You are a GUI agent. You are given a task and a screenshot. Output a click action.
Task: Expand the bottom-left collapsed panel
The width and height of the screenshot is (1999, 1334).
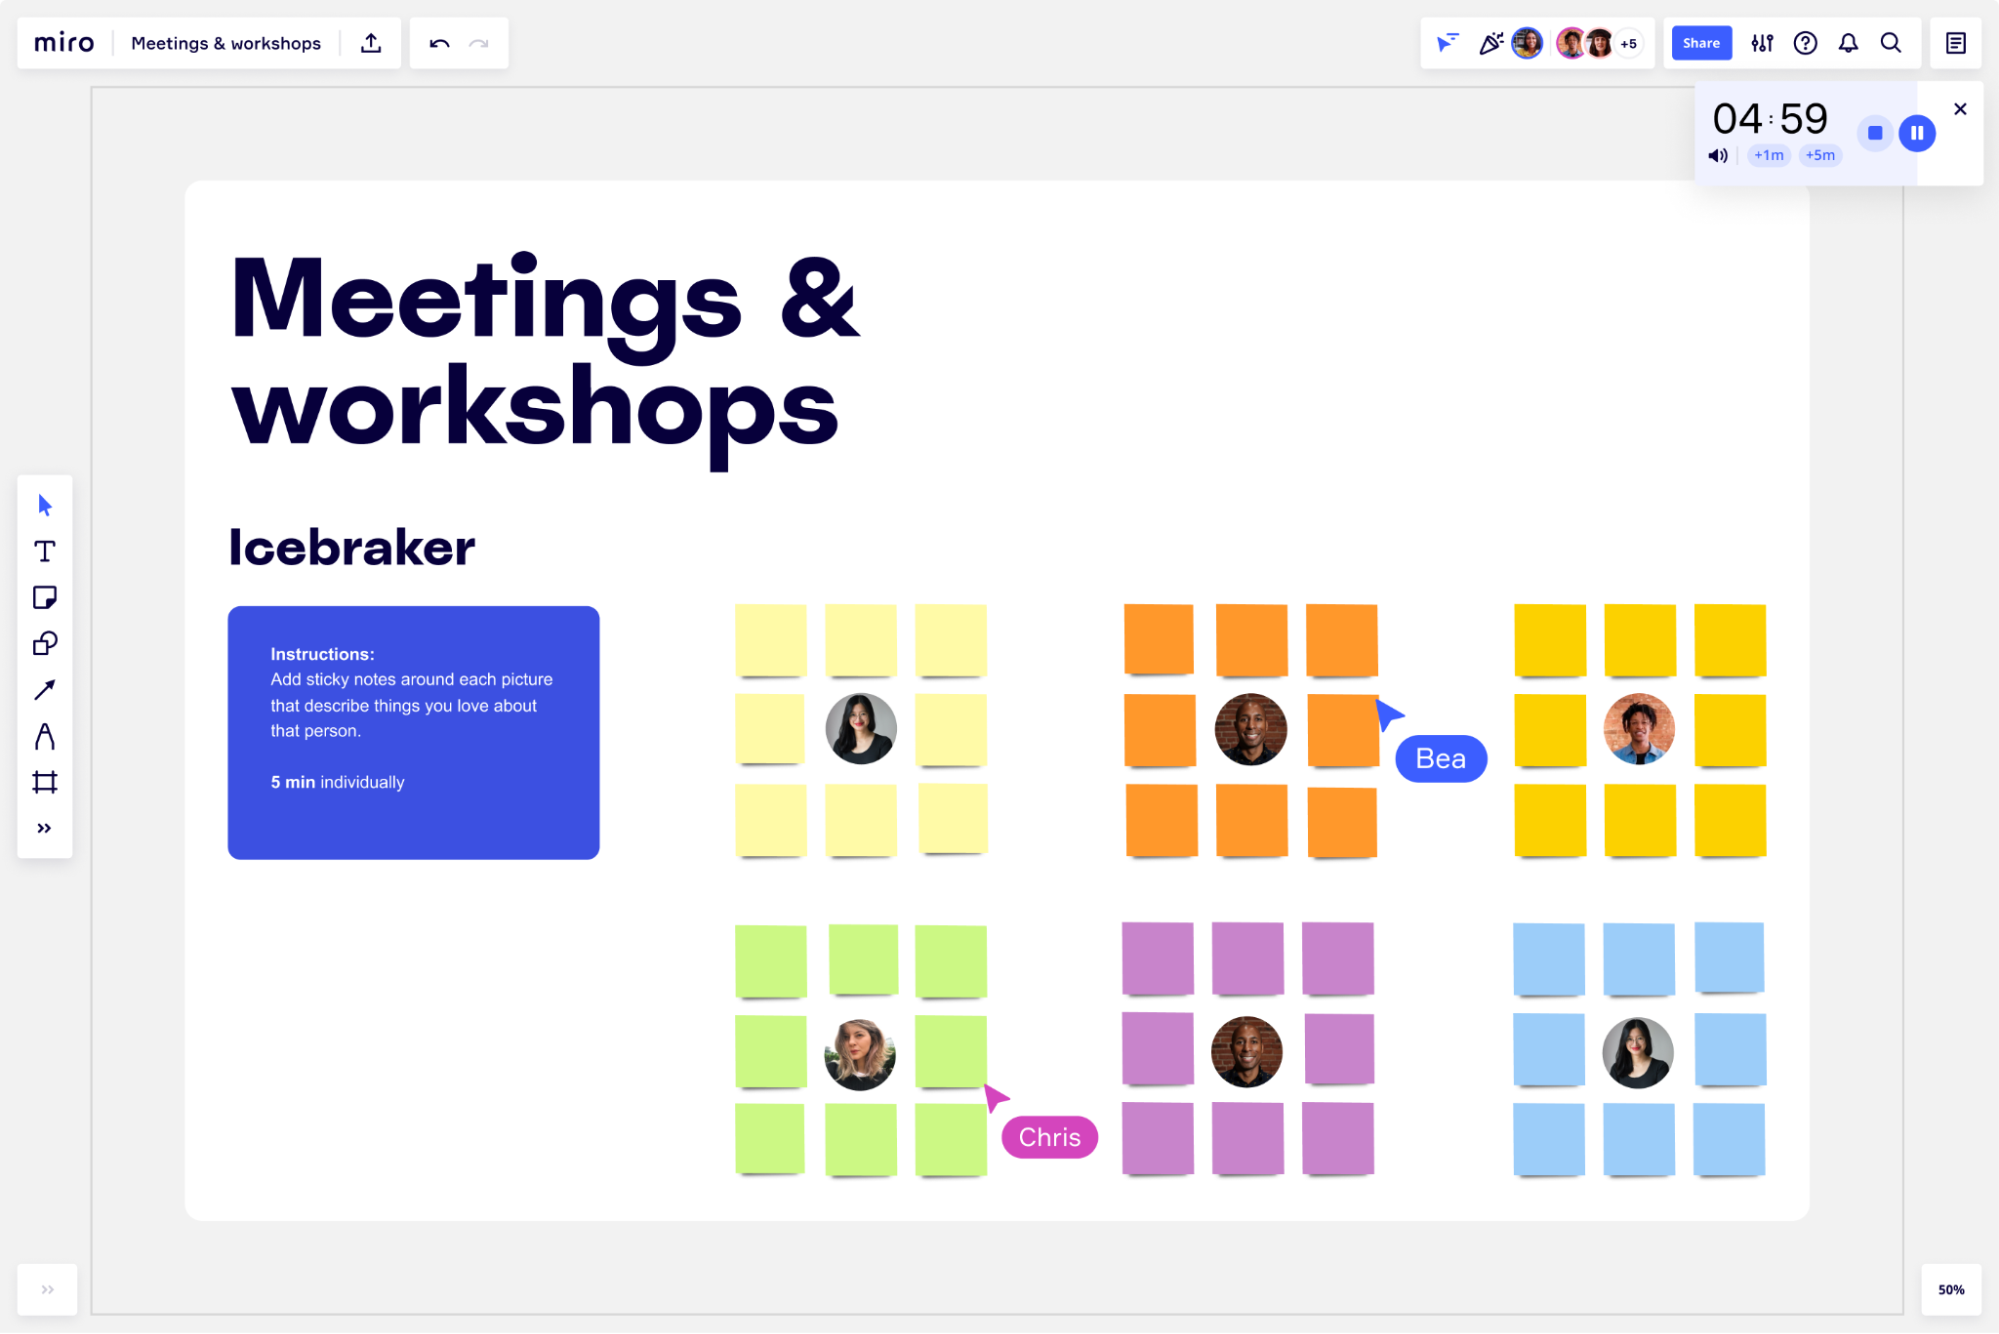coord(47,1289)
